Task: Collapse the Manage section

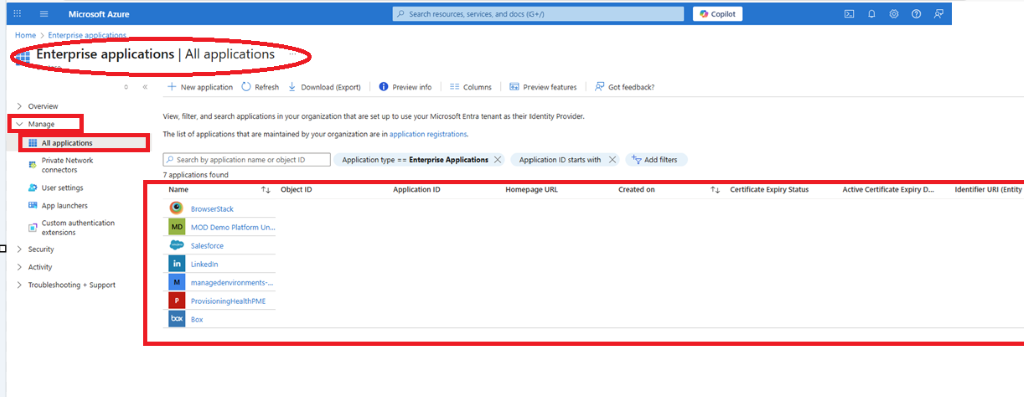Action: [x=36, y=124]
